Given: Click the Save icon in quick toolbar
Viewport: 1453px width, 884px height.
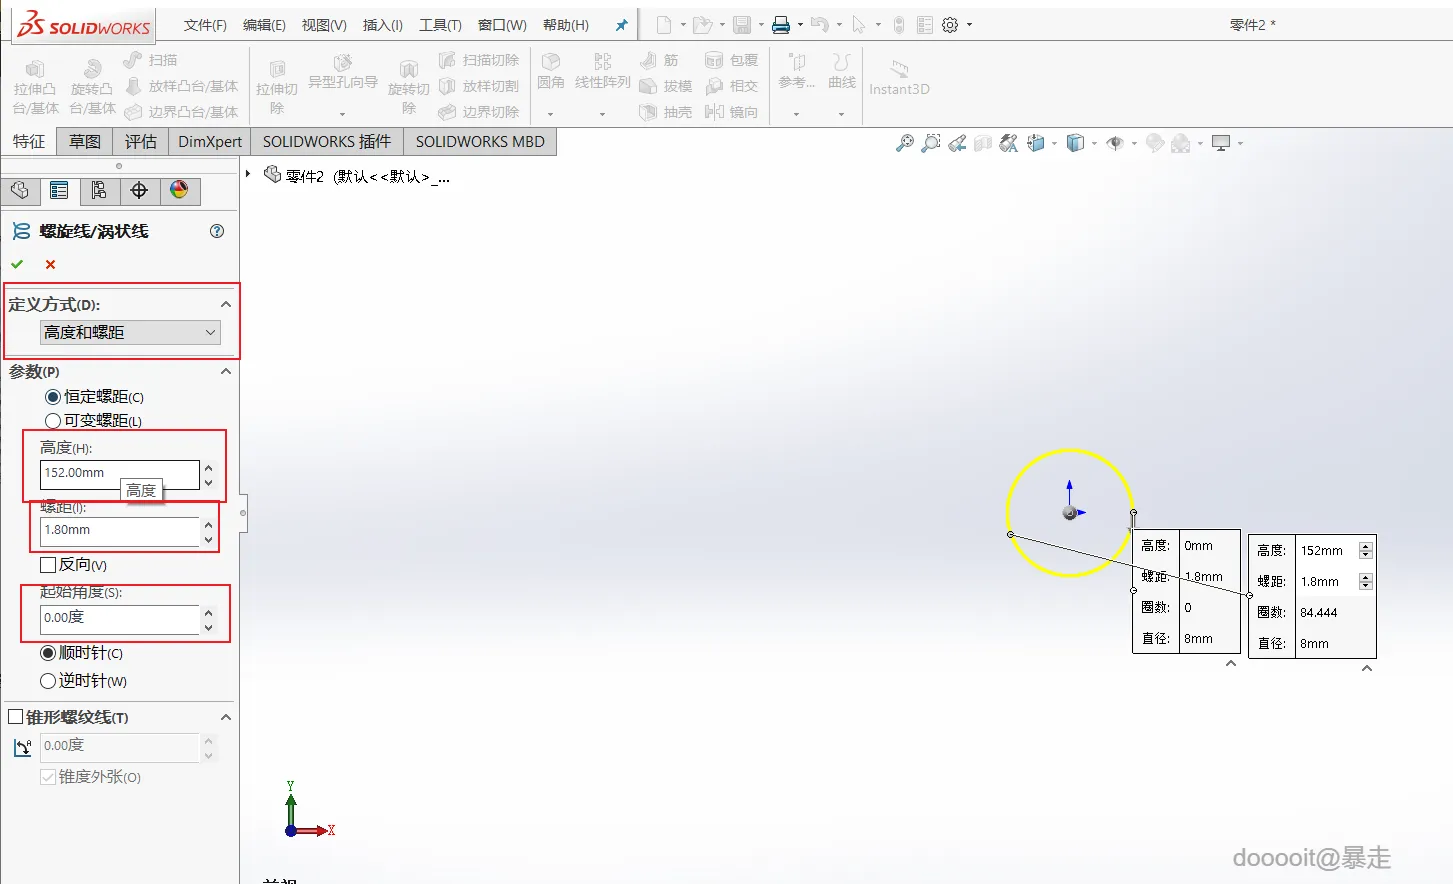Looking at the screenshot, I should click(742, 25).
